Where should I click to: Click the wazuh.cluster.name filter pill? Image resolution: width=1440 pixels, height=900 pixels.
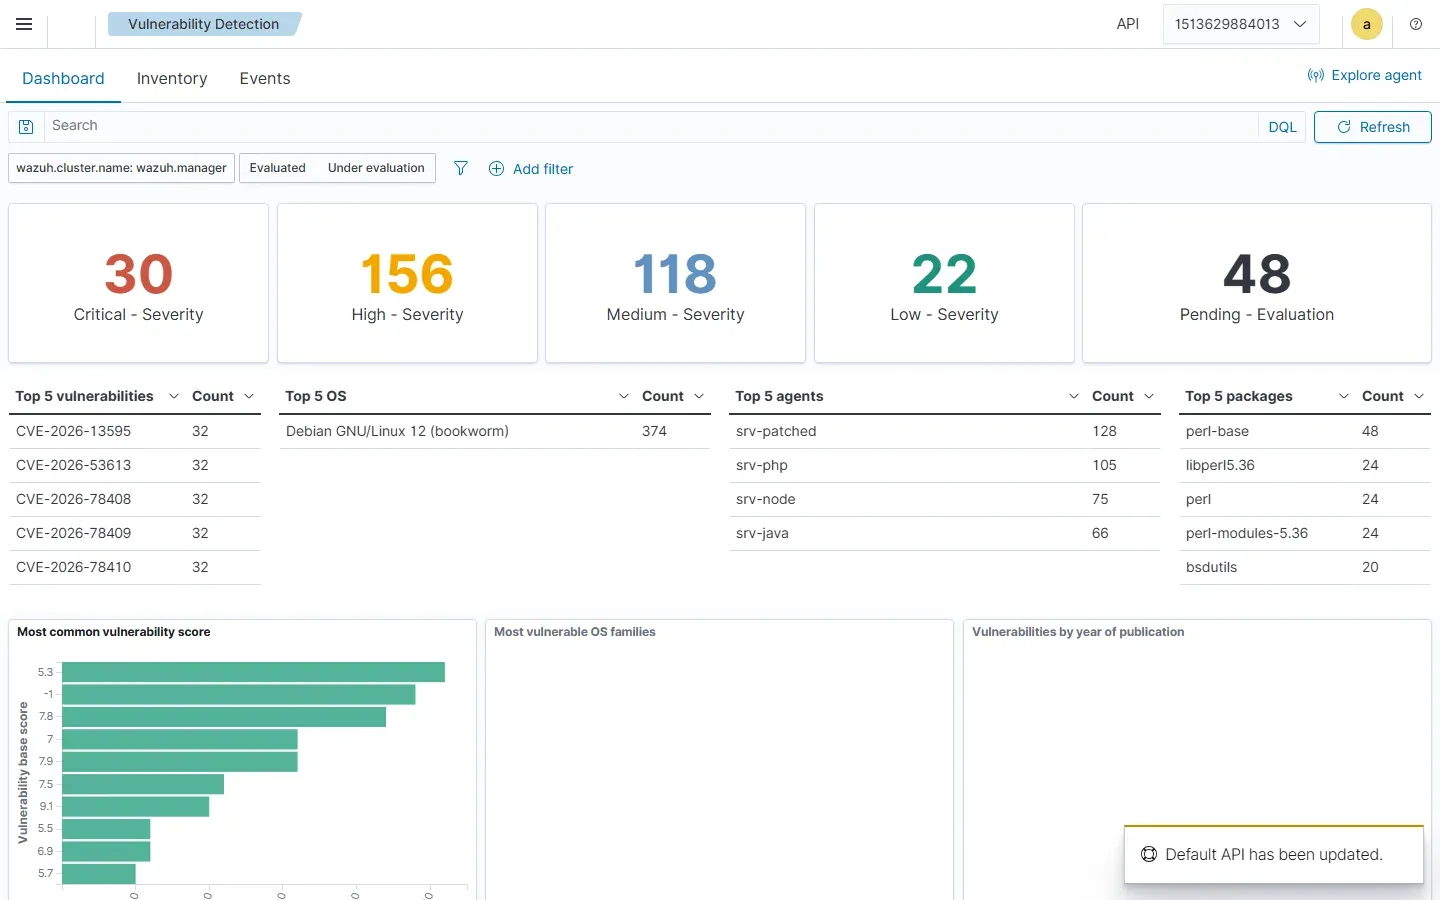coord(121,168)
